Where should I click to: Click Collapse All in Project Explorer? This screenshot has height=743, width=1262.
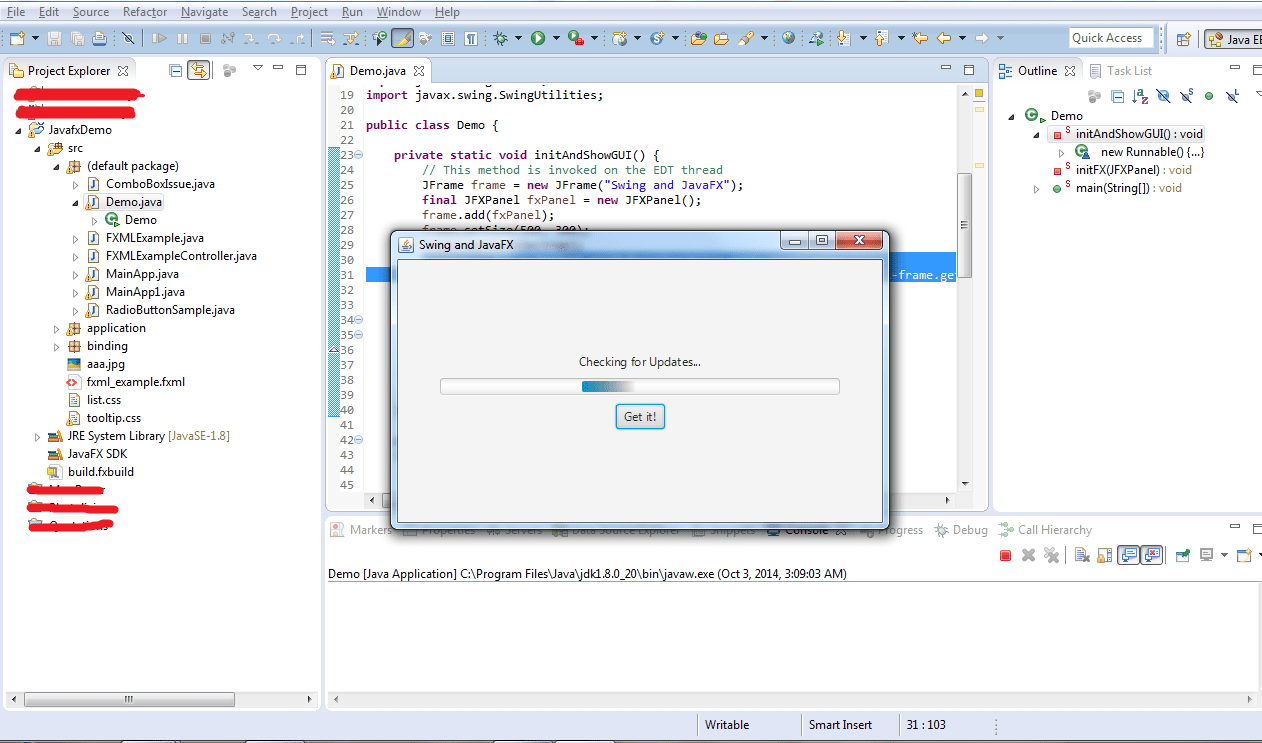pyautogui.click(x=176, y=70)
